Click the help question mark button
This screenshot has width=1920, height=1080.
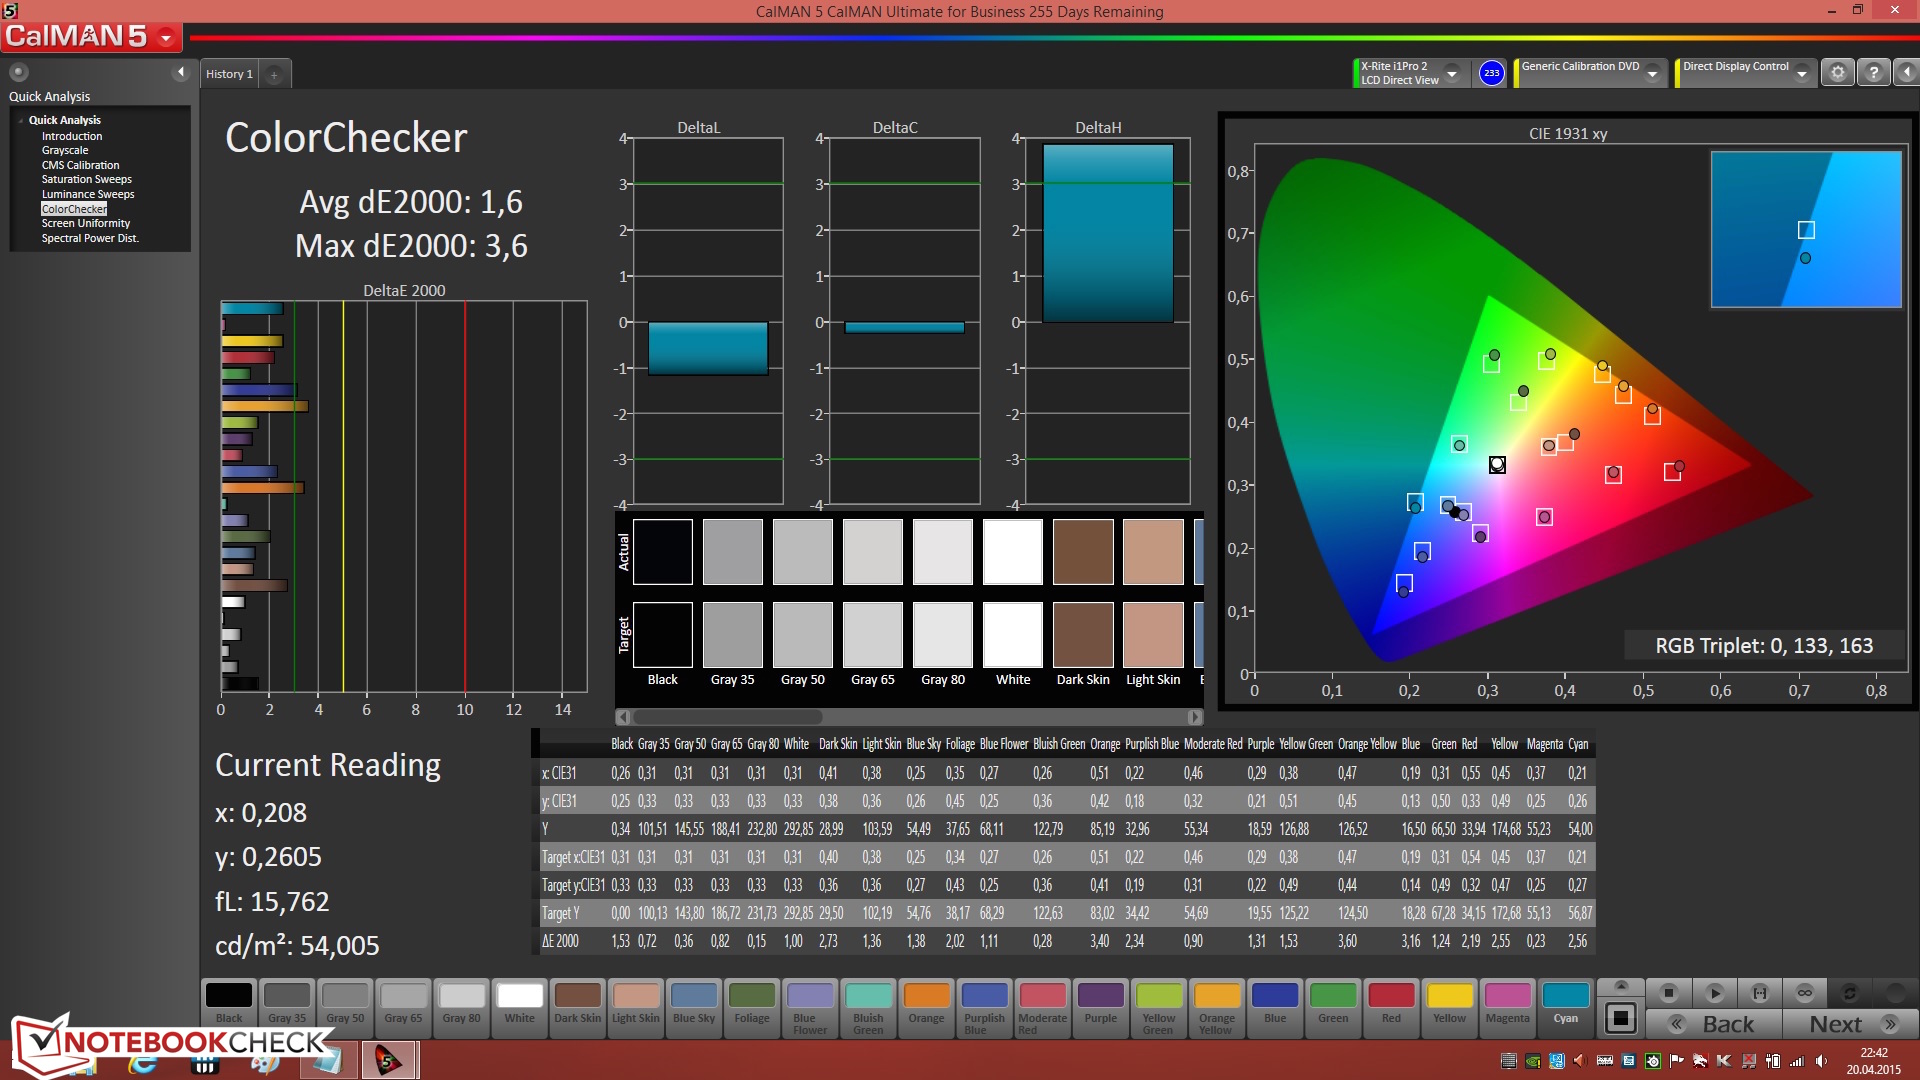[x=1873, y=73]
